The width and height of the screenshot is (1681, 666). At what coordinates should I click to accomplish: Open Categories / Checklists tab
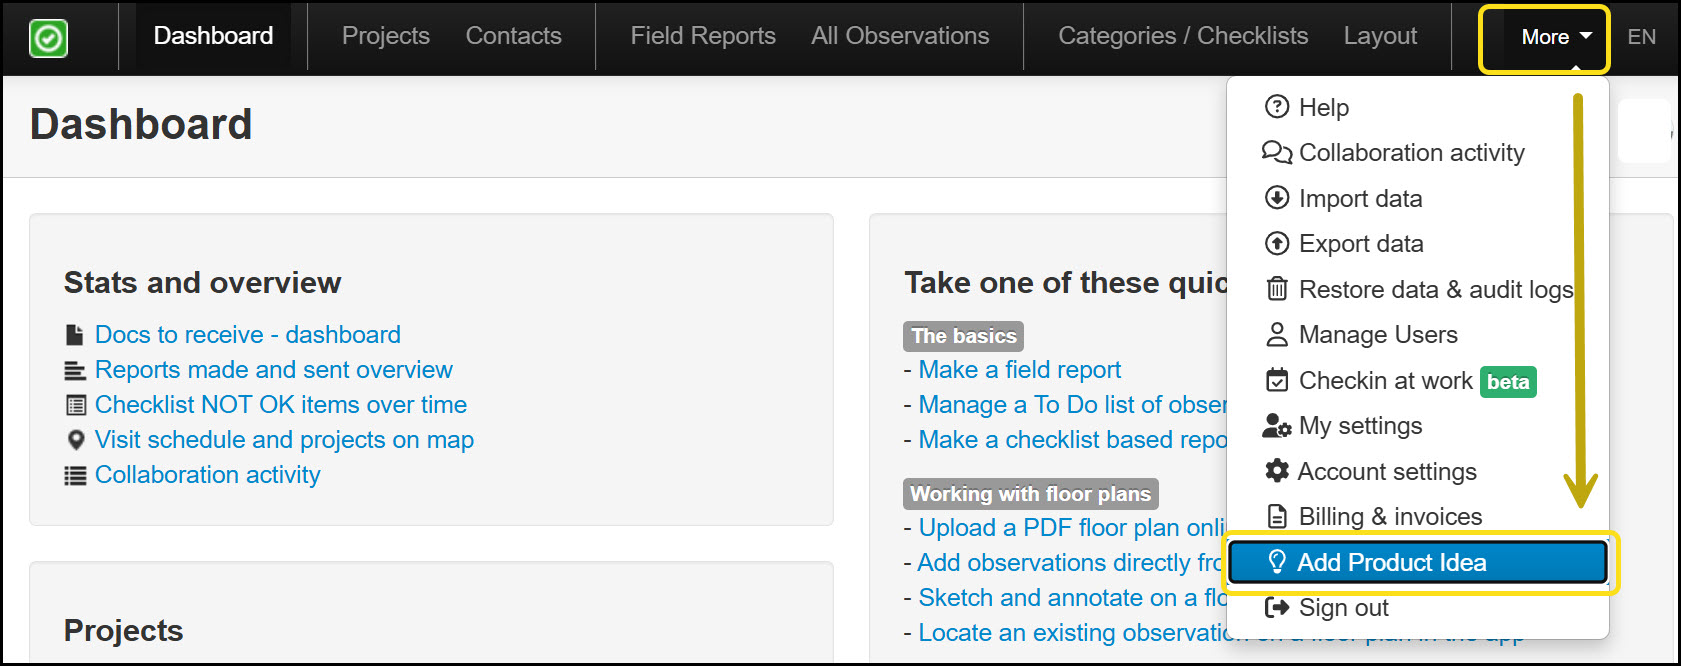tap(1183, 36)
